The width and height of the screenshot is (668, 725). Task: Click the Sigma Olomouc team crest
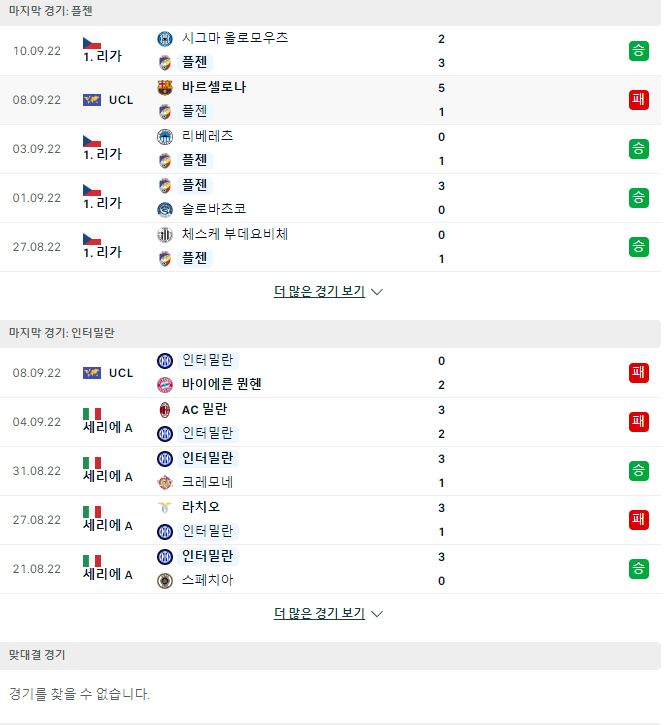pyautogui.click(x=165, y=38)
